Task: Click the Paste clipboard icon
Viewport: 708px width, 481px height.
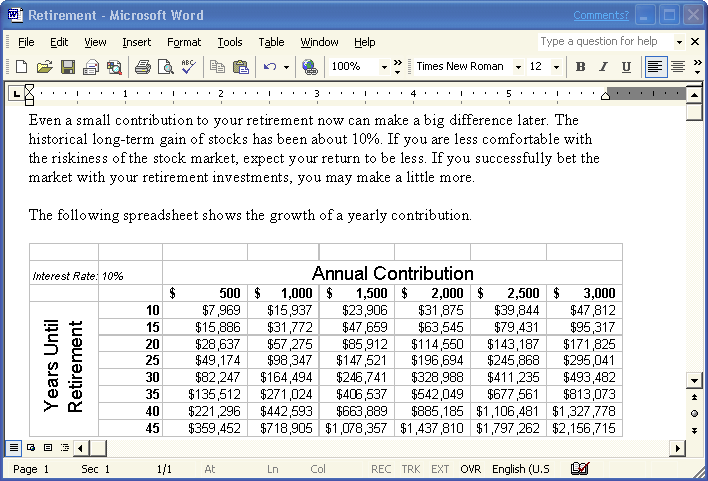Action: 240,67
